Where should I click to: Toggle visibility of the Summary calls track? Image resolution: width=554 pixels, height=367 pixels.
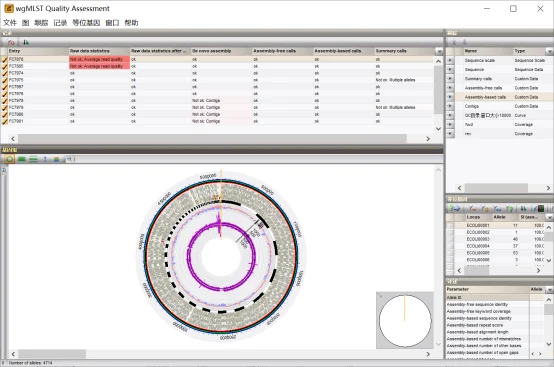[x=450, y=79]
